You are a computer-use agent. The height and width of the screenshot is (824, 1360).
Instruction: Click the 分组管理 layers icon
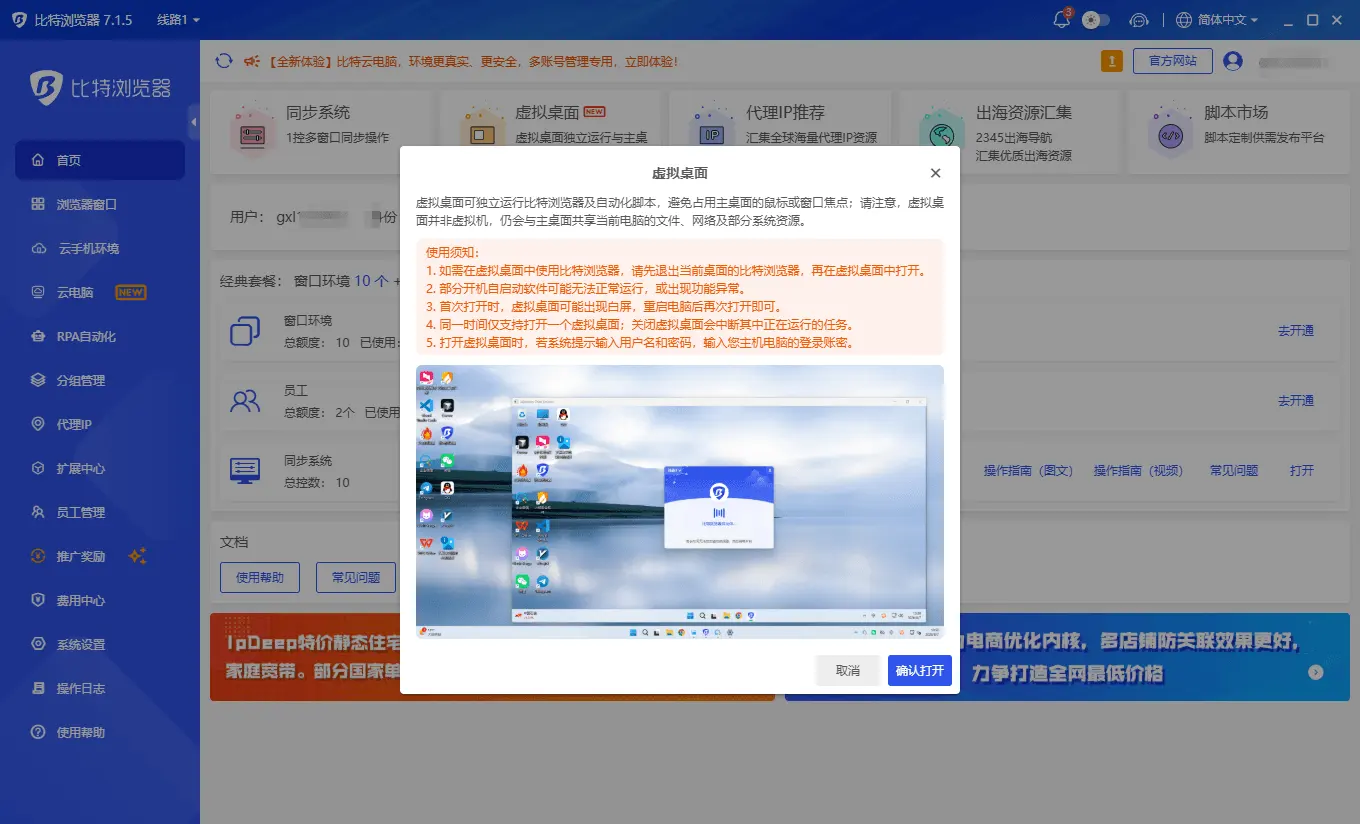(x=38, y=380)
